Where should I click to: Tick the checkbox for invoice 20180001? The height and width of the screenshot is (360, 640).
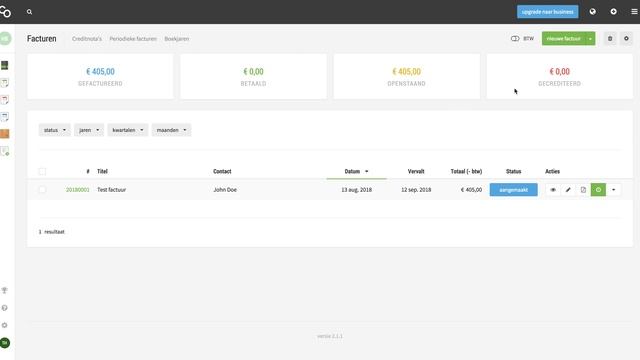[42, 190]
